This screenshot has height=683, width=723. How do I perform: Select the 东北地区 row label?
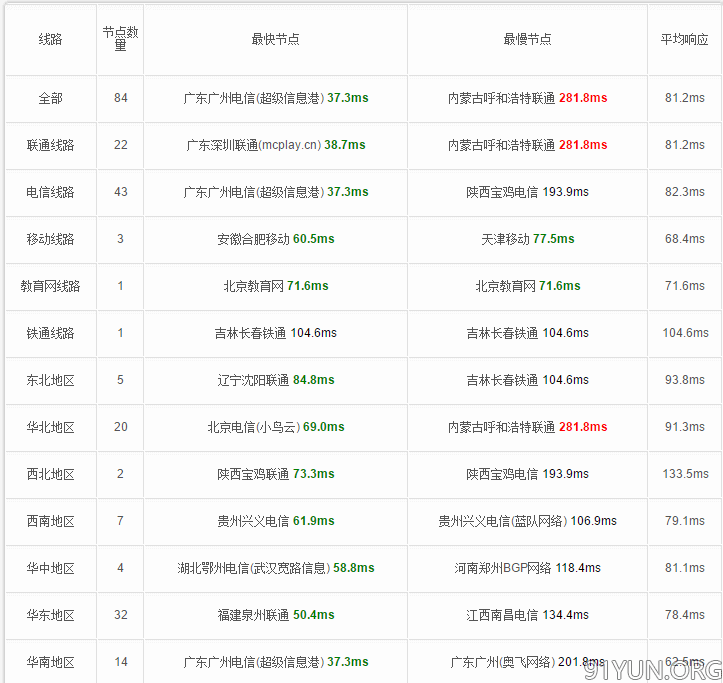(50, 380)
